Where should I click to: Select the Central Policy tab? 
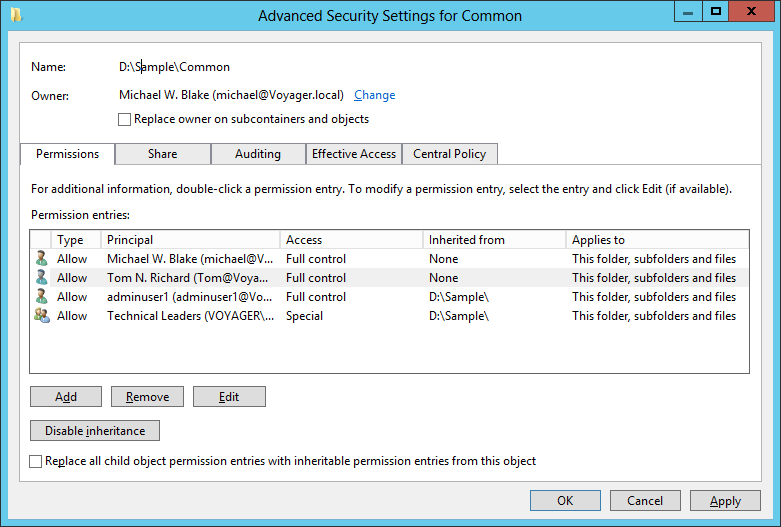pyautogui.click(x=449, y=154)
